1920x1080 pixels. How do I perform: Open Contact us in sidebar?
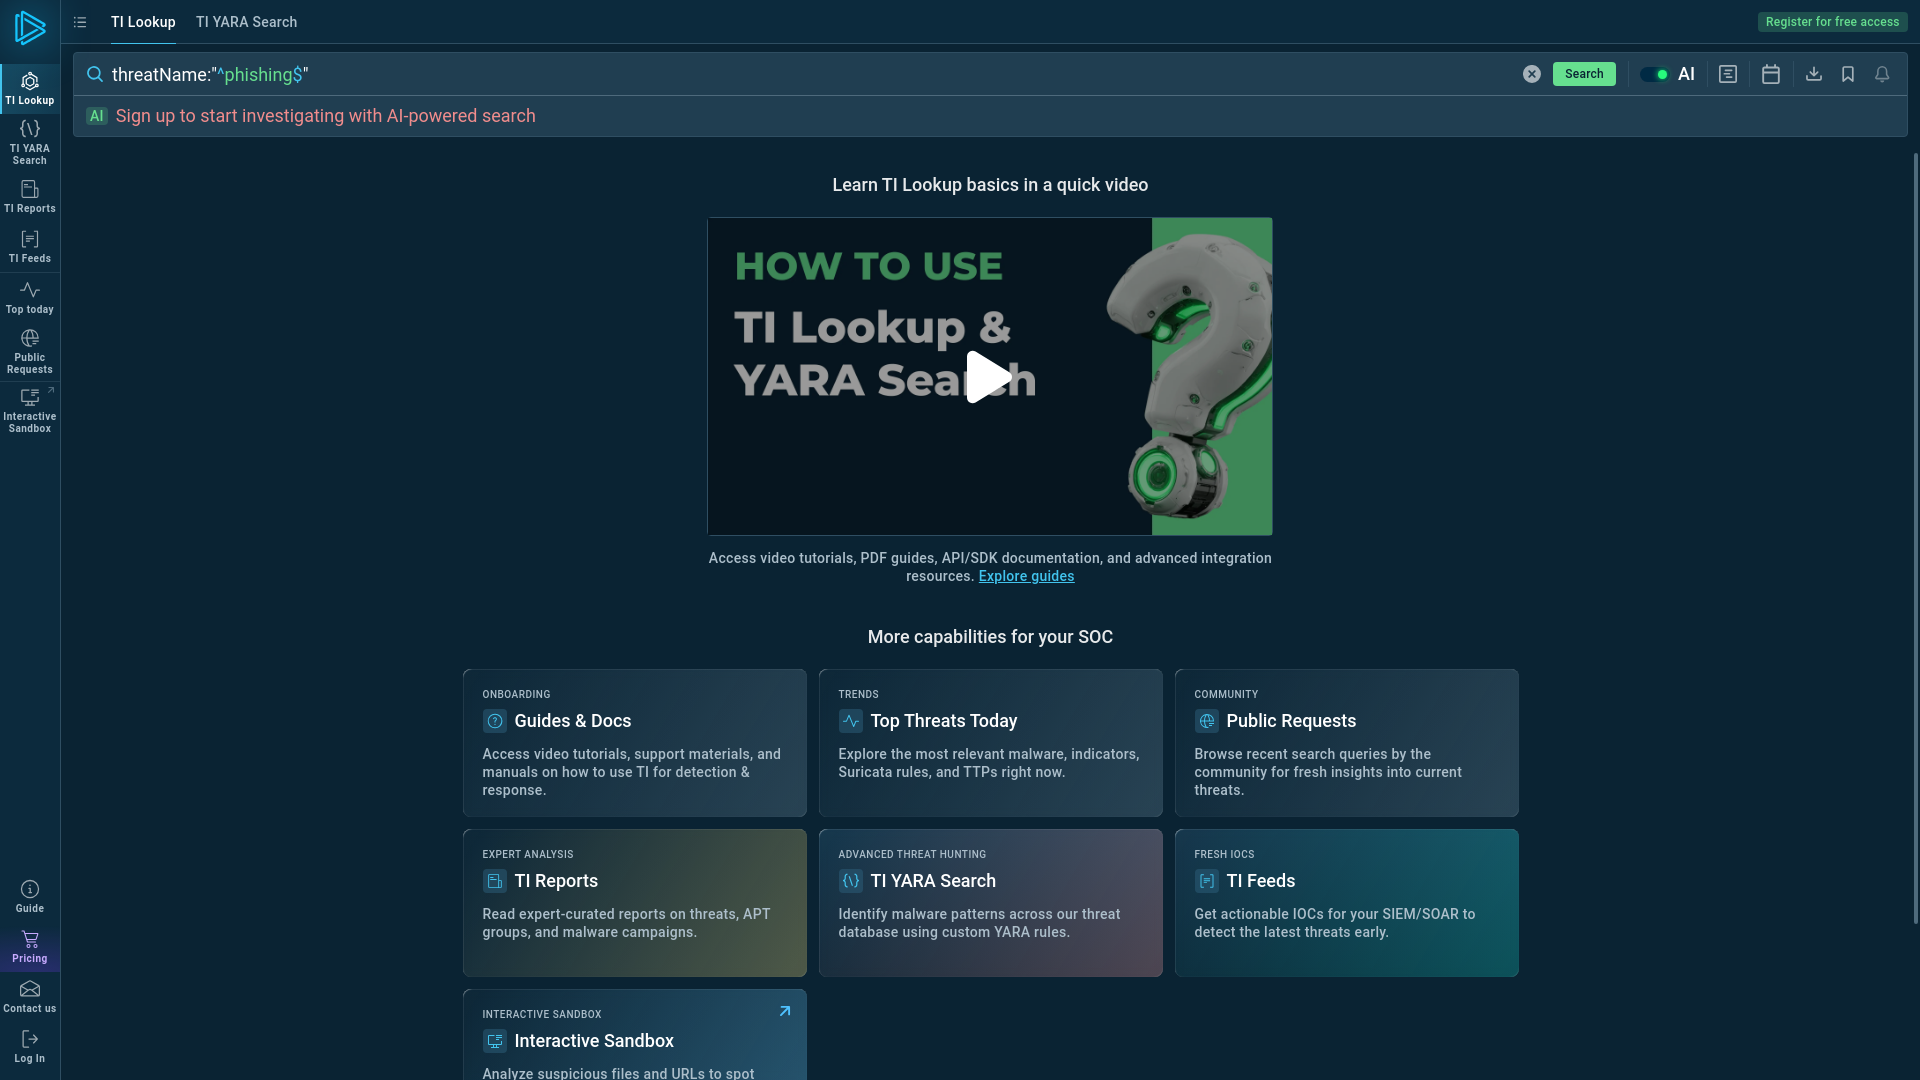30,997
